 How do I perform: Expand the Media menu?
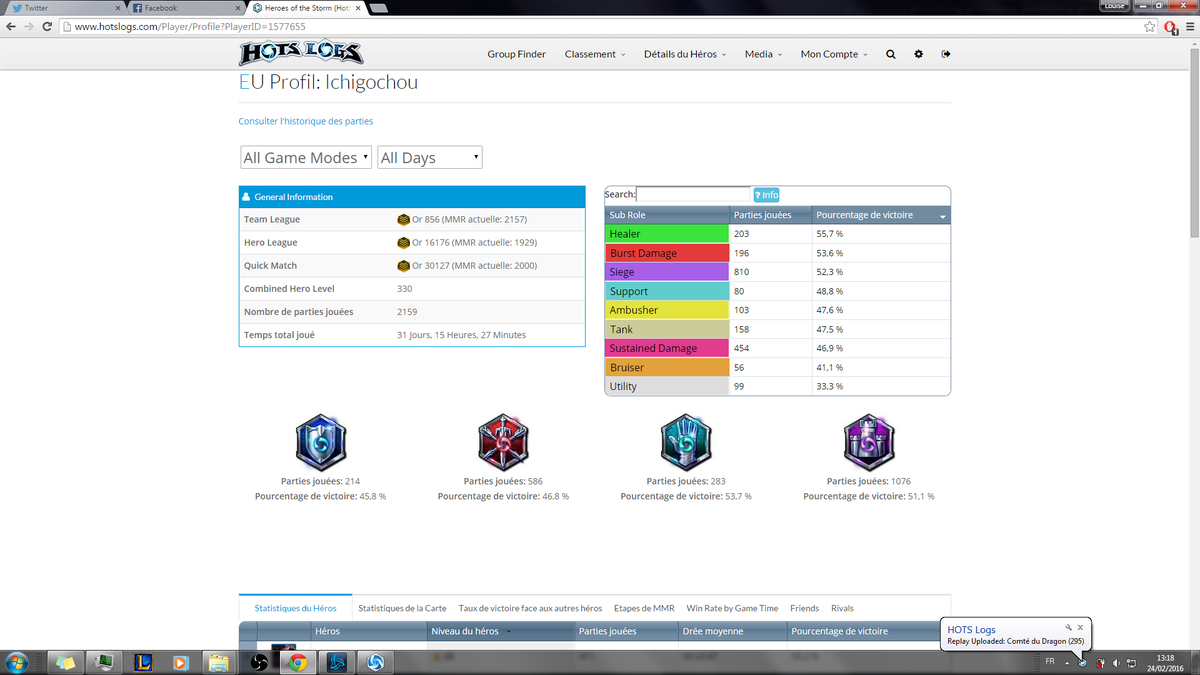(x=763, y=54)
